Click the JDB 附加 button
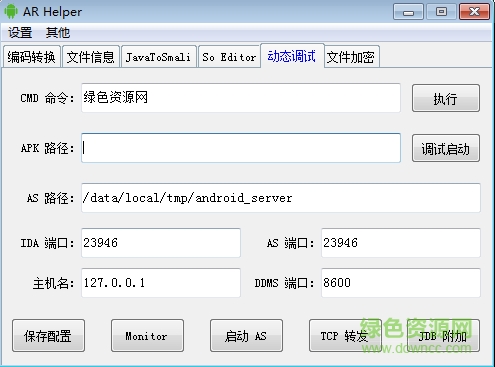Screen dimensions: 495x367 coord(443,336)
